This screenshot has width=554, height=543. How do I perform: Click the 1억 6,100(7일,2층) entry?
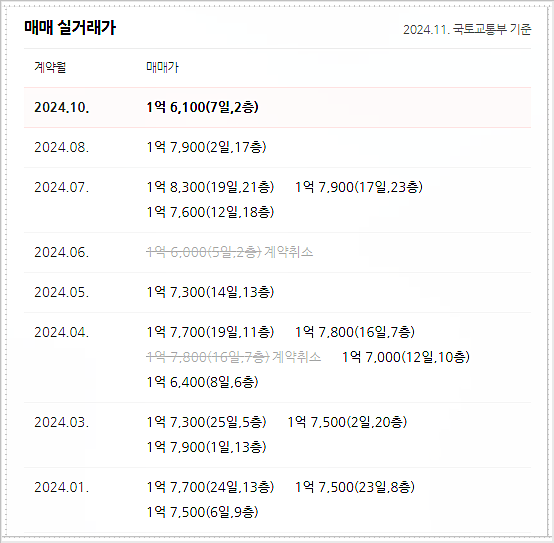point(202,107)
